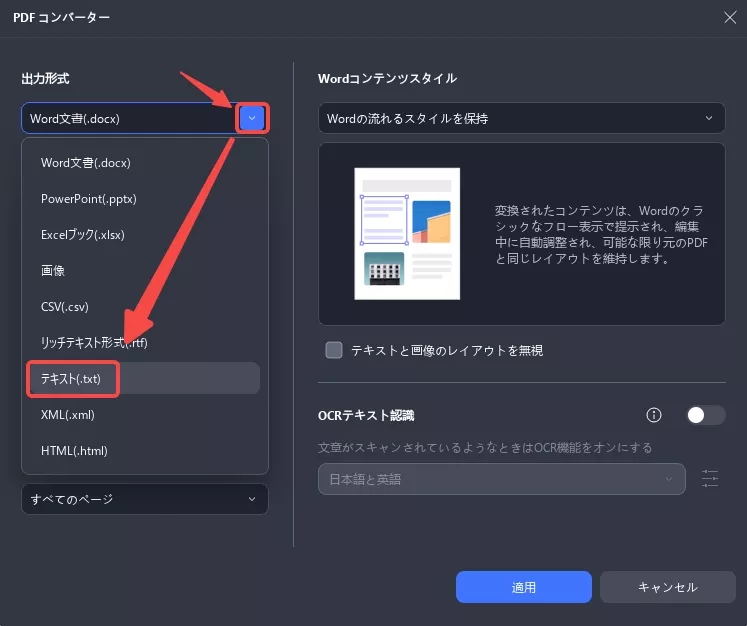Toggle the OCRテキスト認識 switch on
747x626 pixels.
[706, 415]
